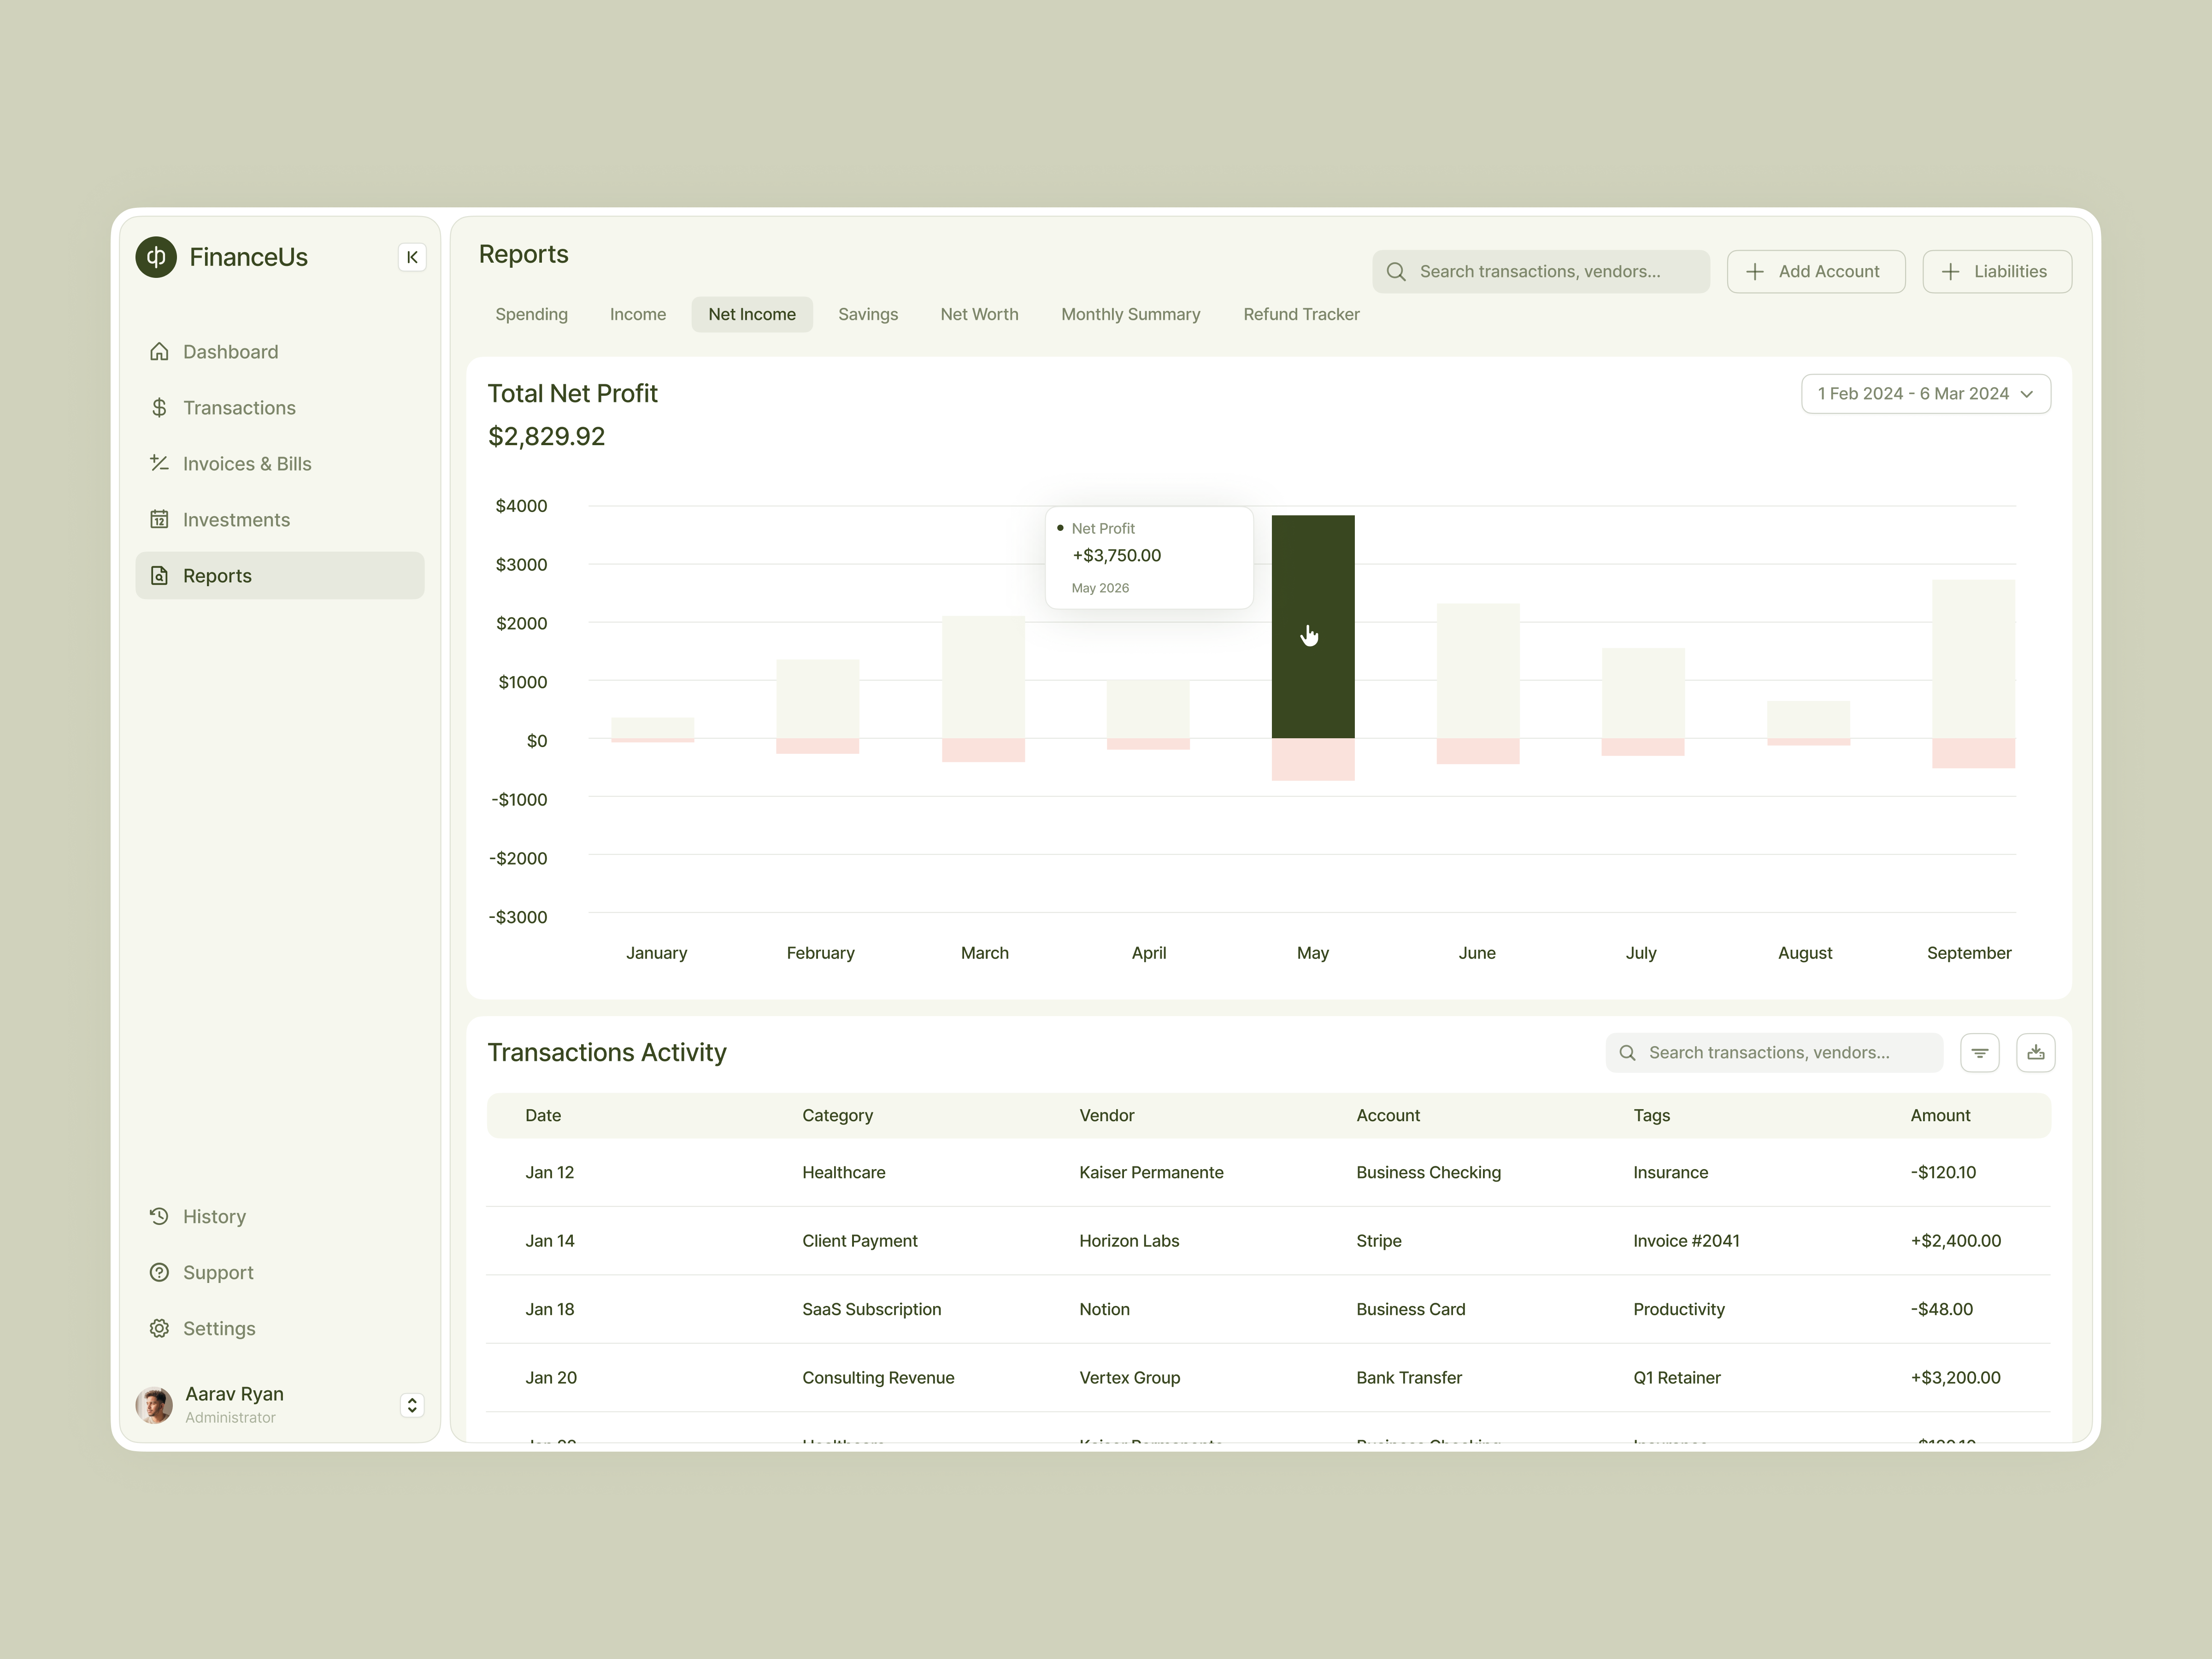The height and width of the screenshot is (1659, 2212).
Task: Open the Investments panel icon
Action: (160, 519)
